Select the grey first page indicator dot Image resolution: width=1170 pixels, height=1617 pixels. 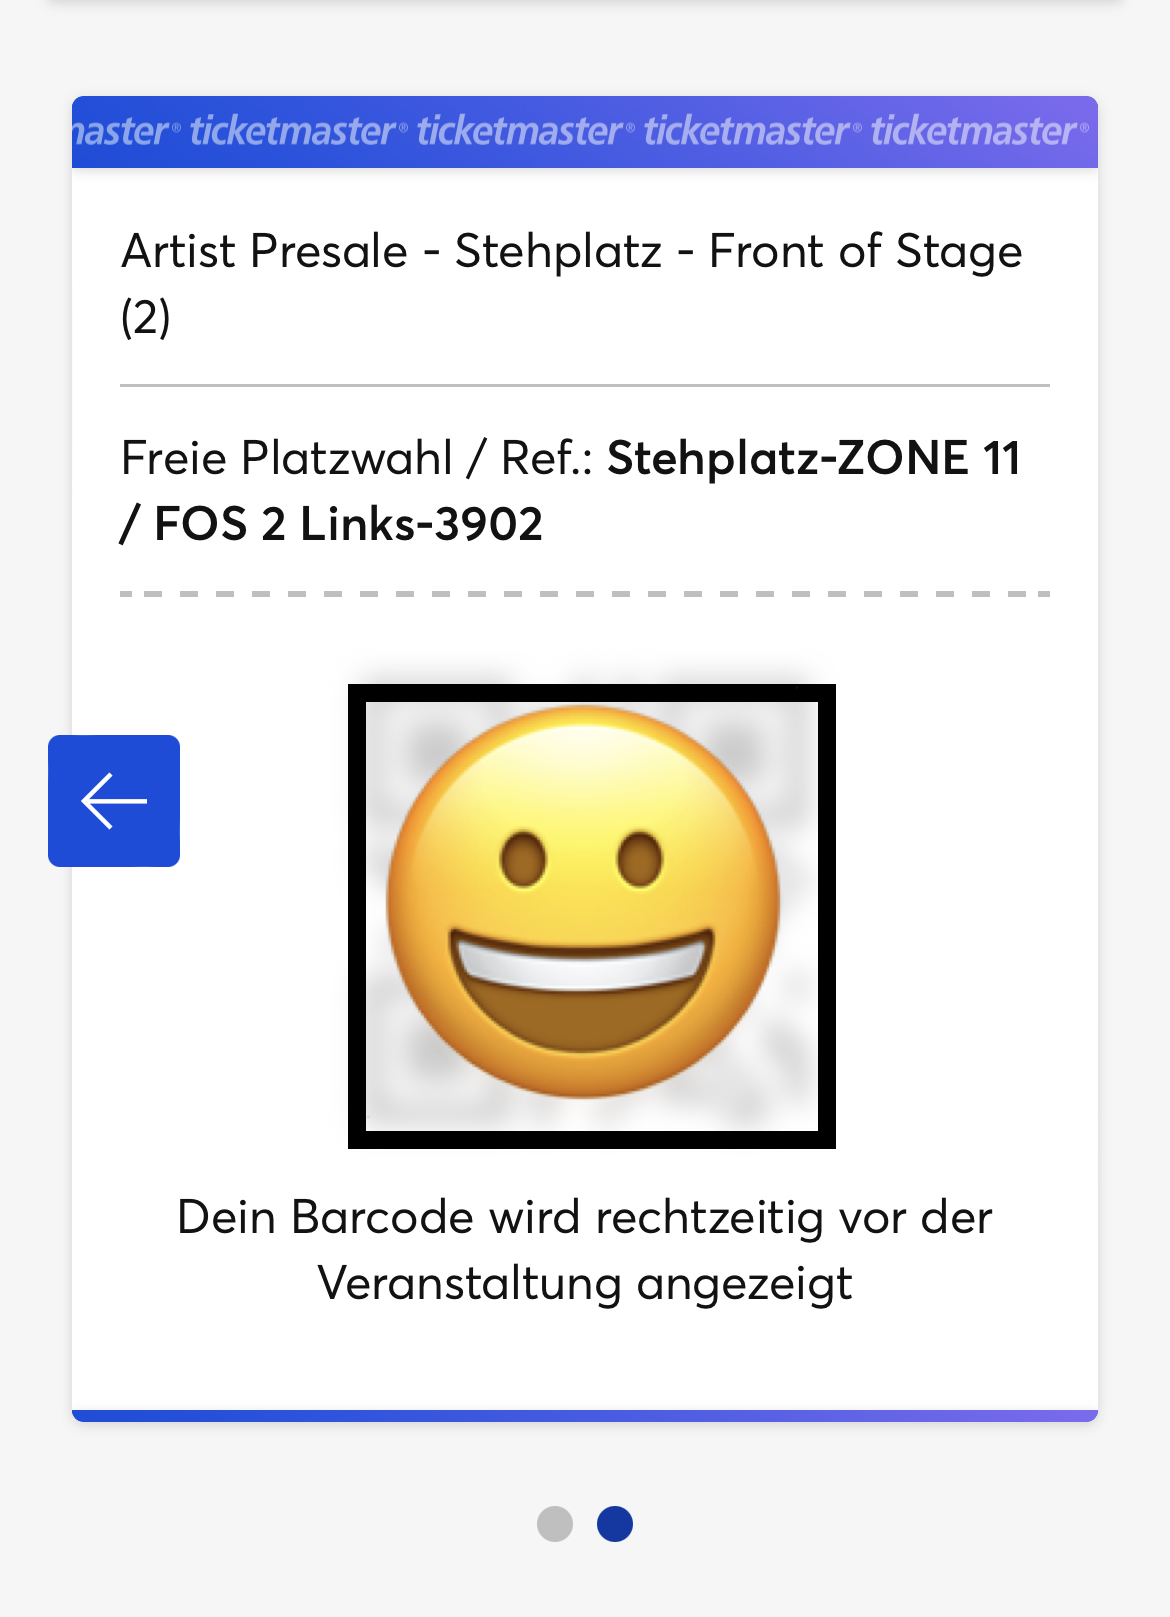tap(555, 1524)
